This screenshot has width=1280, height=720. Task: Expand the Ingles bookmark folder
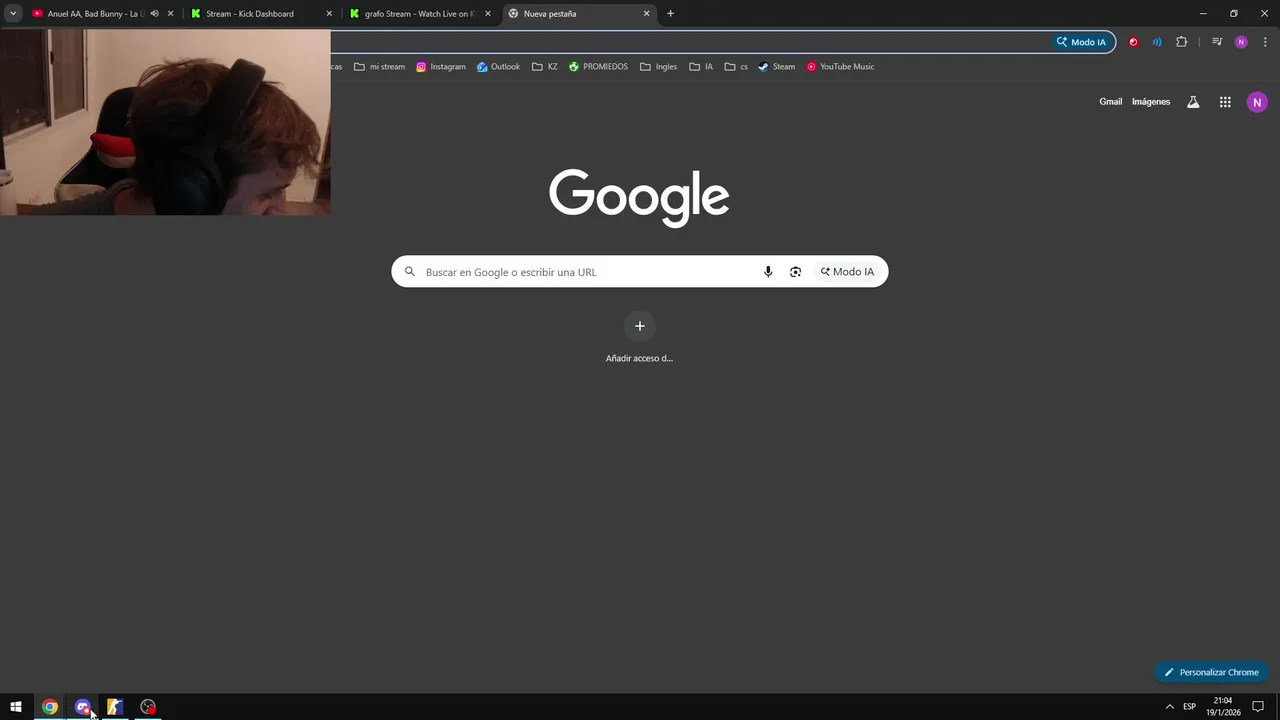point(658,67)
